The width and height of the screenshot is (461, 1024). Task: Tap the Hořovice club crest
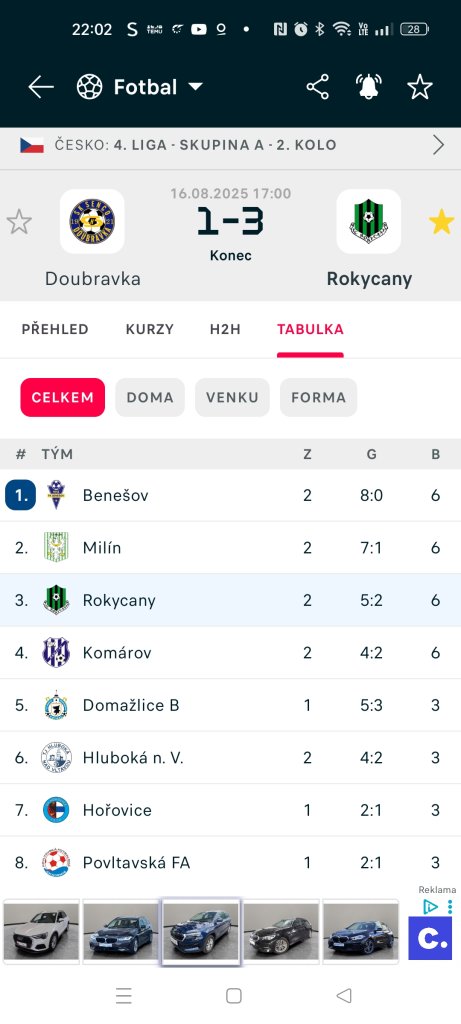click(x=56, y=810)
